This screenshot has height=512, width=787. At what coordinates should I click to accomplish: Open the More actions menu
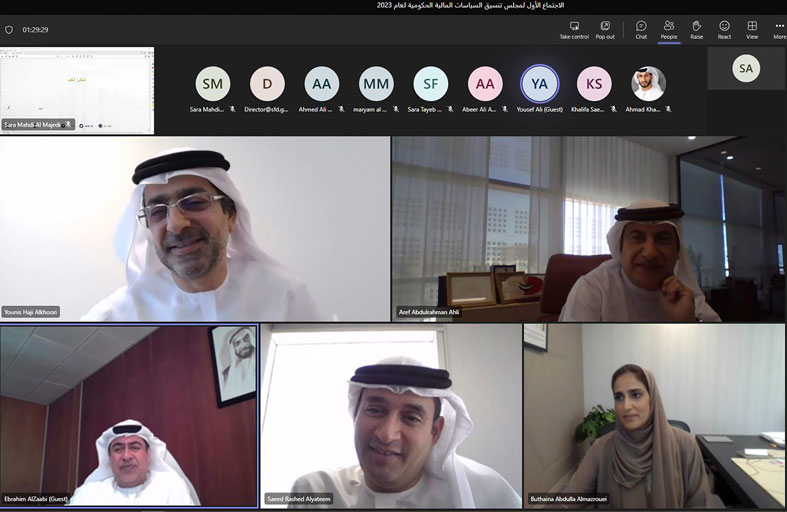point(779,29)
